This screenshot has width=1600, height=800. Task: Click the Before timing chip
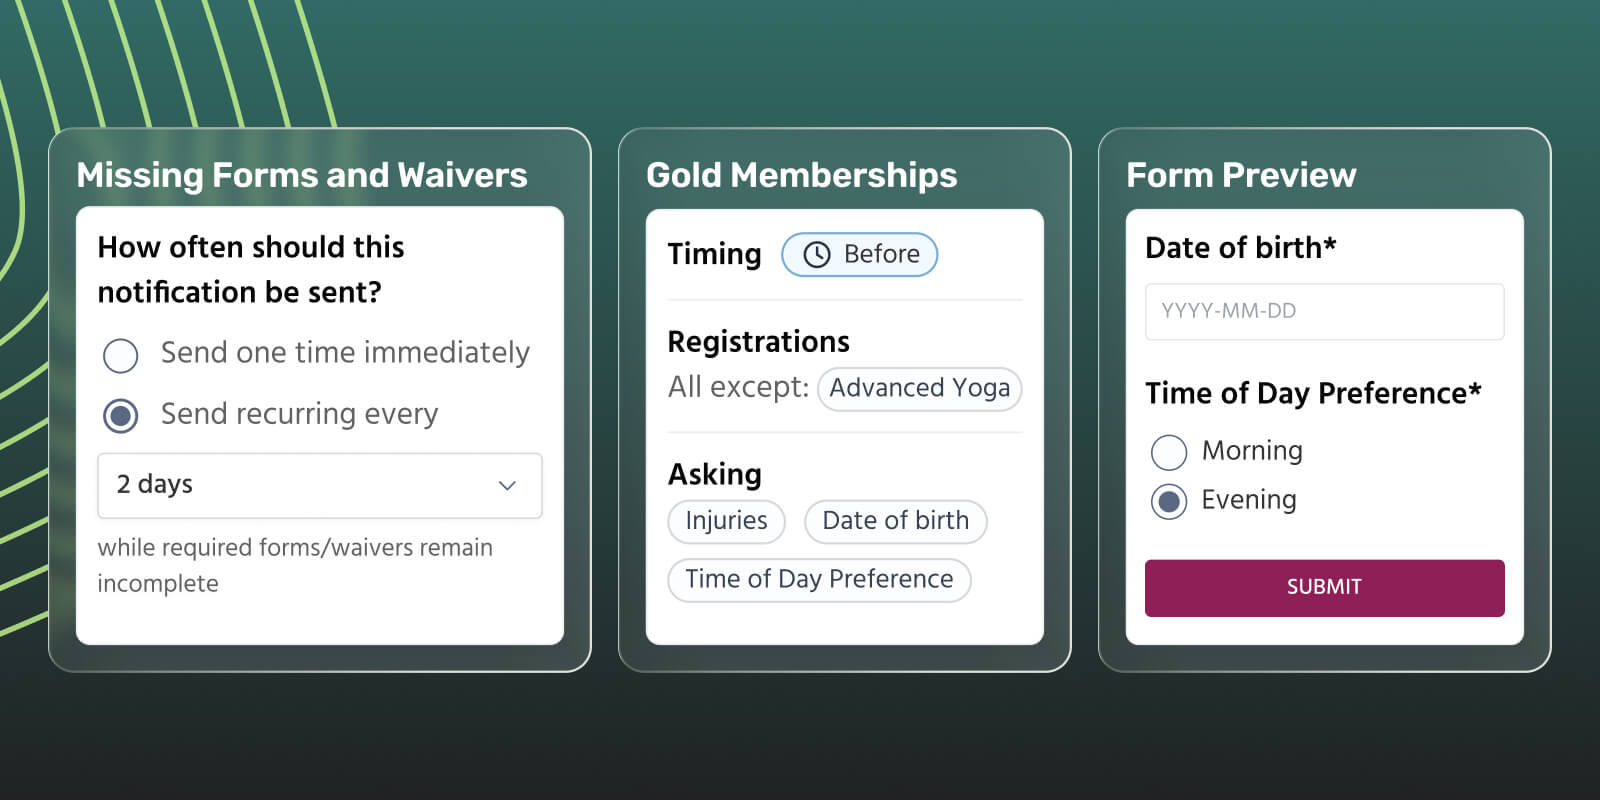[859, 254]
